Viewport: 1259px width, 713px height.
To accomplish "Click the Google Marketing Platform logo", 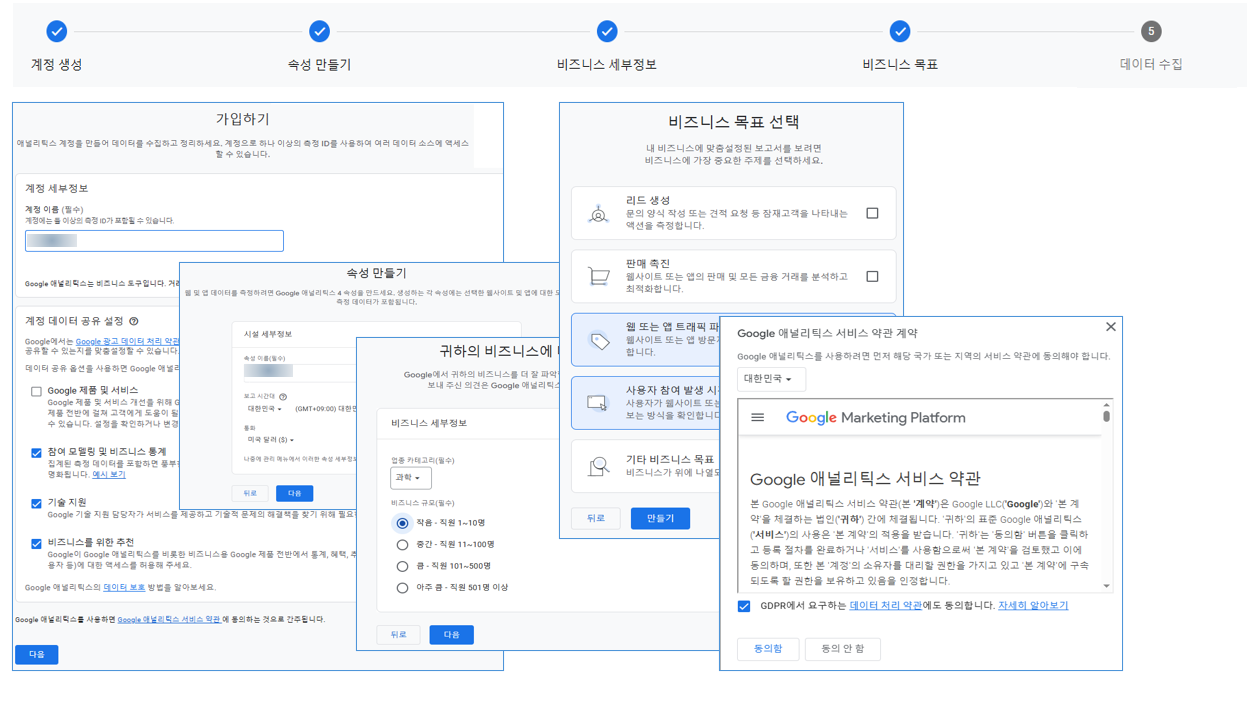I will click(x=876, y=418).
